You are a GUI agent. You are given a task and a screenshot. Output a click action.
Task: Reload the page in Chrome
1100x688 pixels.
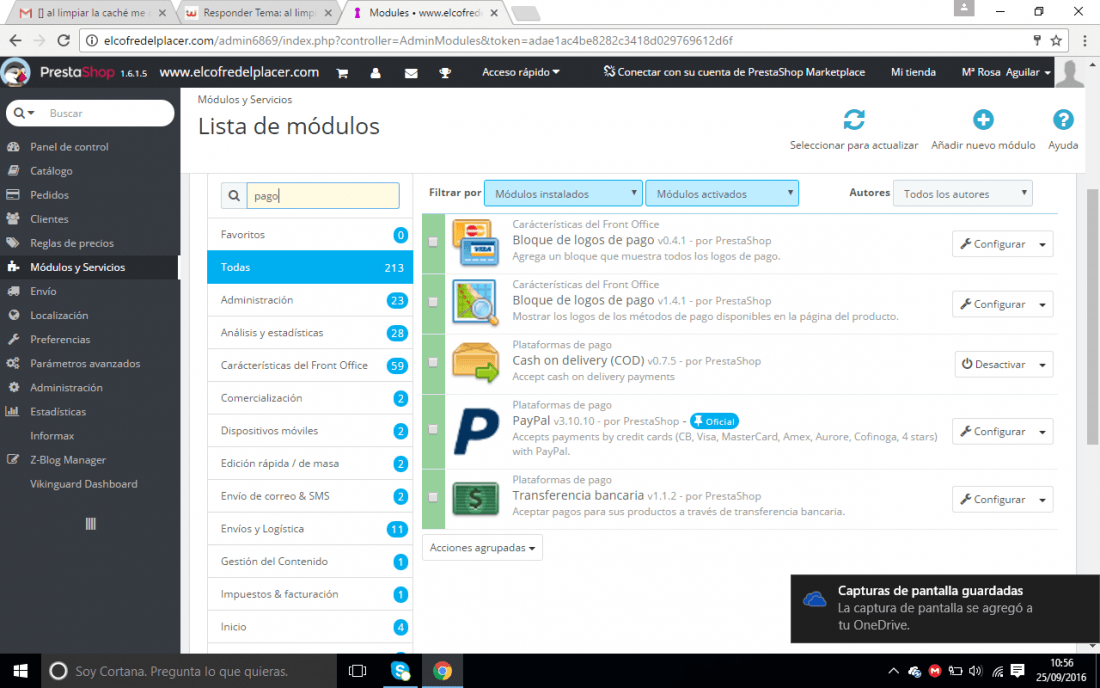click(x=63, y=40)
